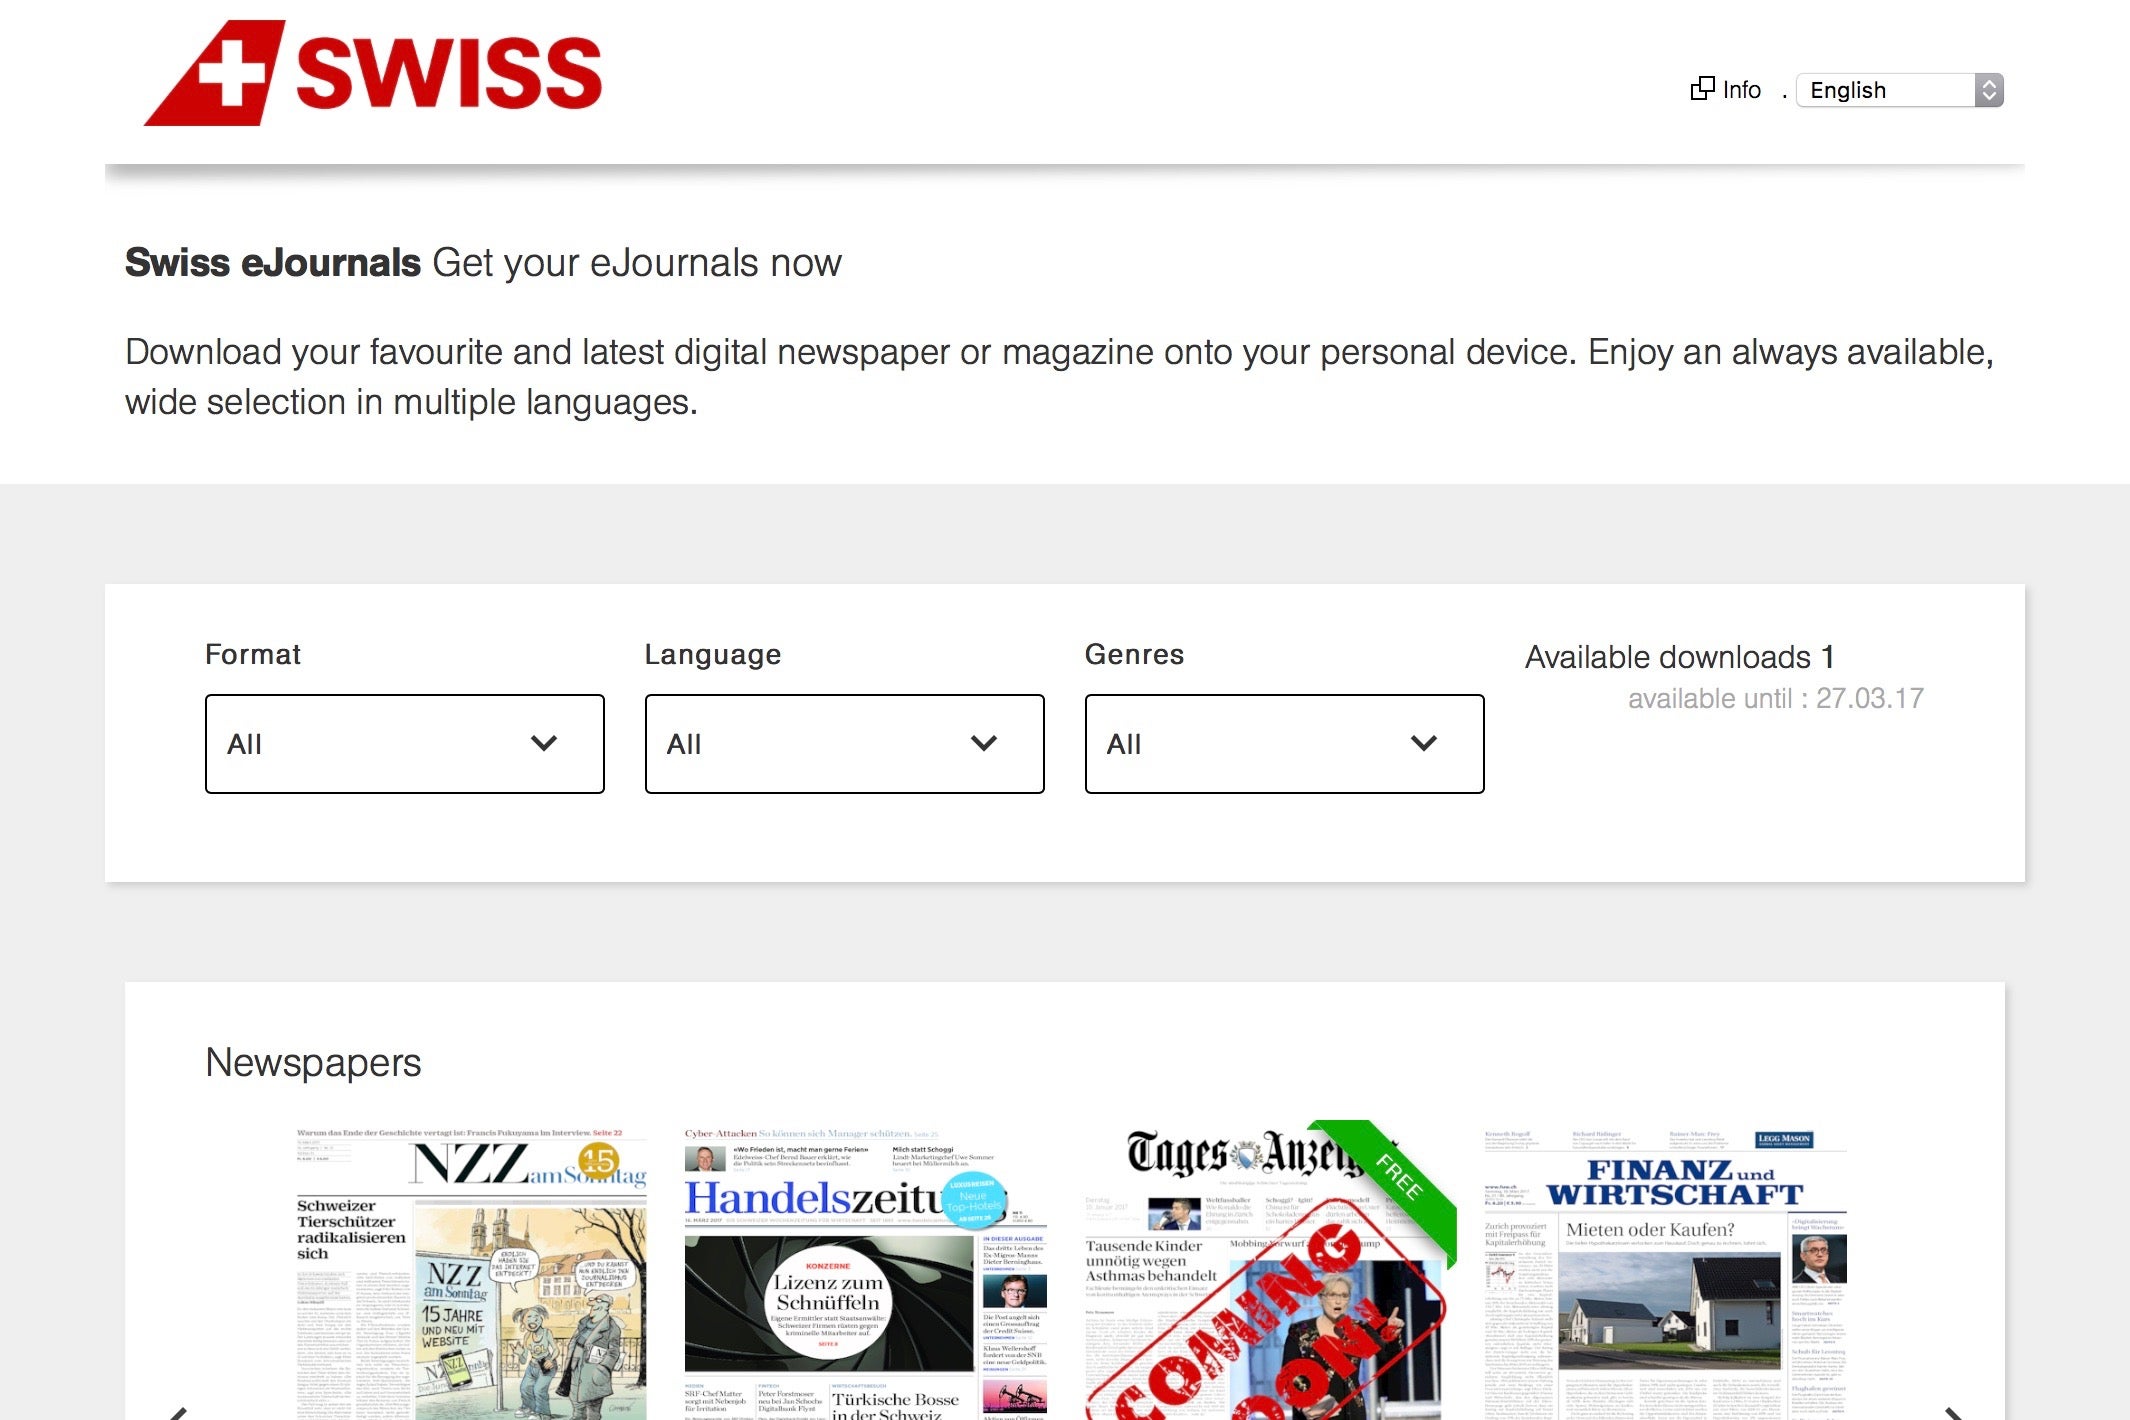Screen dimensions: 2130x1420
Task: Click the Genres dropdown chevron arrow
Action: point(1424,743)
